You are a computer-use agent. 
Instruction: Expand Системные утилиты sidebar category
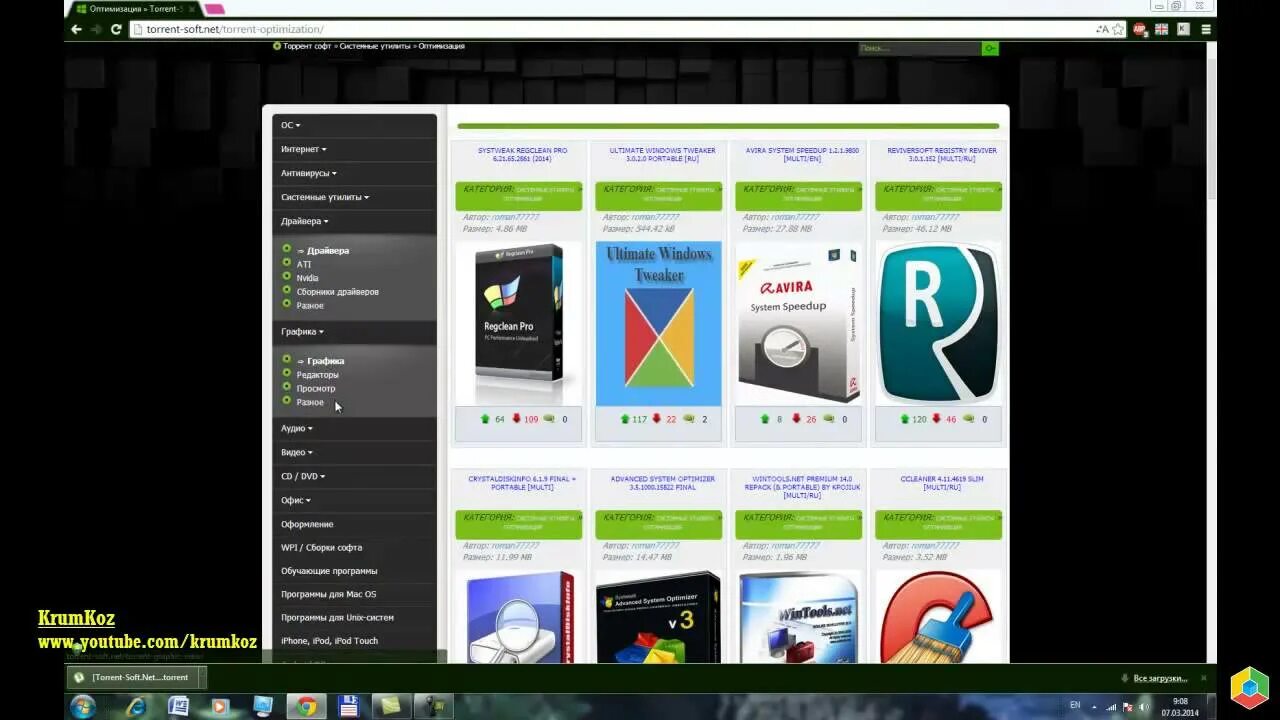point(354,197)
